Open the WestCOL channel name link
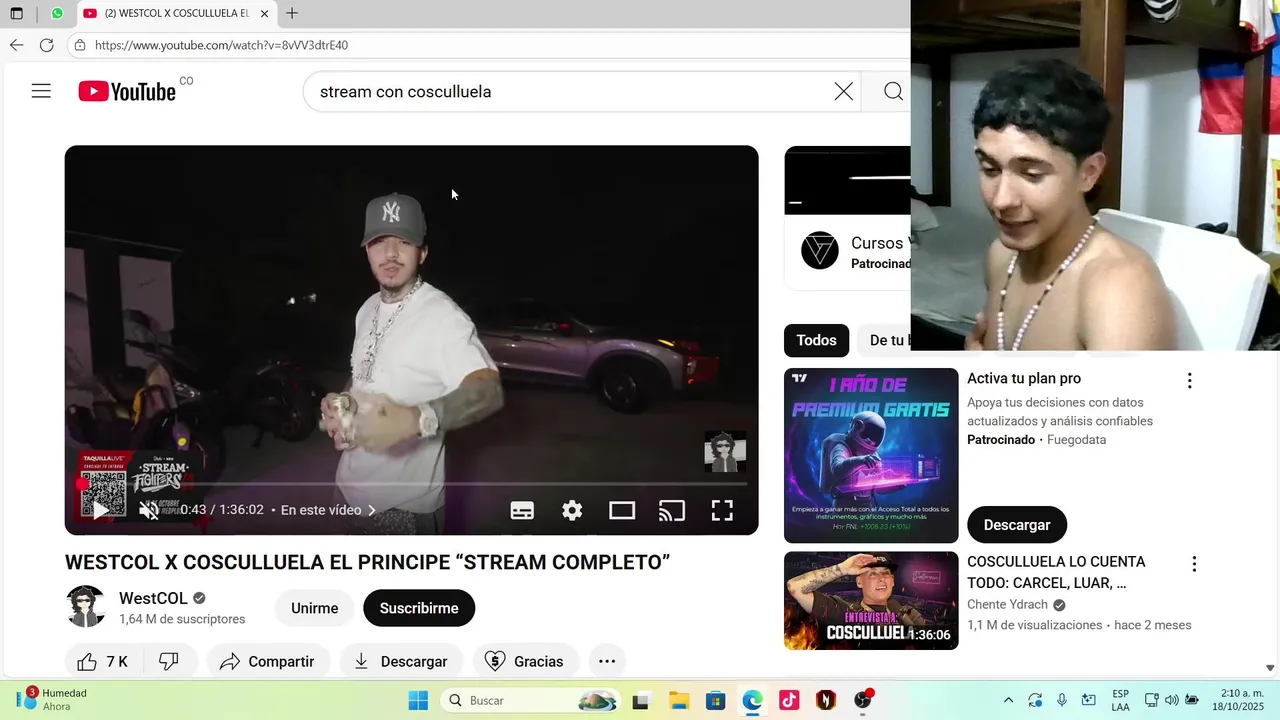 coord(153,598)
